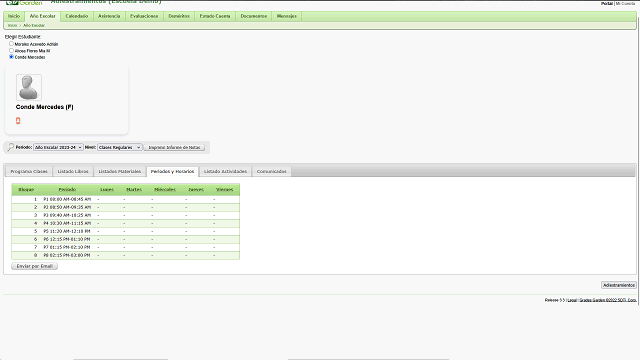
Task: Click the P3 09:40 AM period cell
Action: (67, 215)
